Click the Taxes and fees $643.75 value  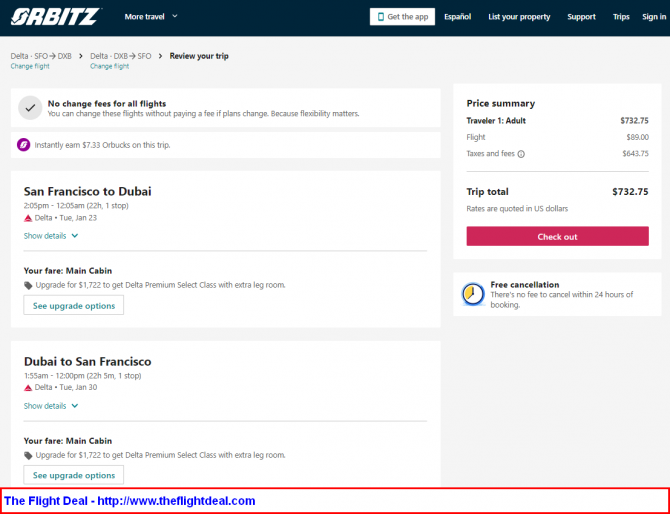click(635, 153)
